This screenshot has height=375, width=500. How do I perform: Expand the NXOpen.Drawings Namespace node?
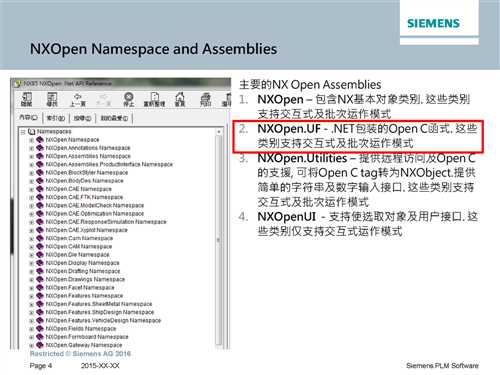(31, 280)
